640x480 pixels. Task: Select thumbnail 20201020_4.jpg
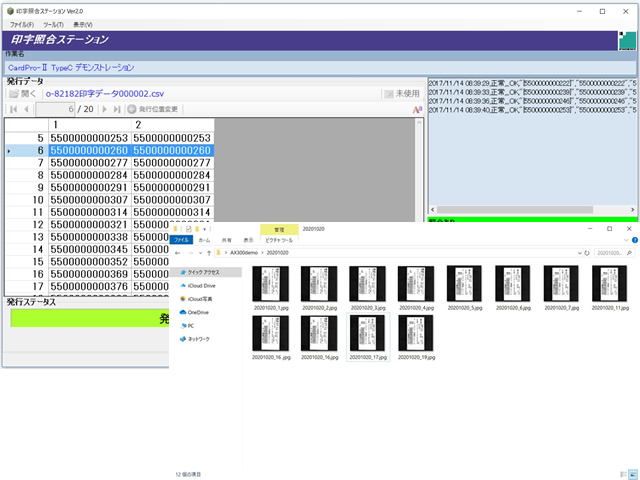(x=416, y=288)
